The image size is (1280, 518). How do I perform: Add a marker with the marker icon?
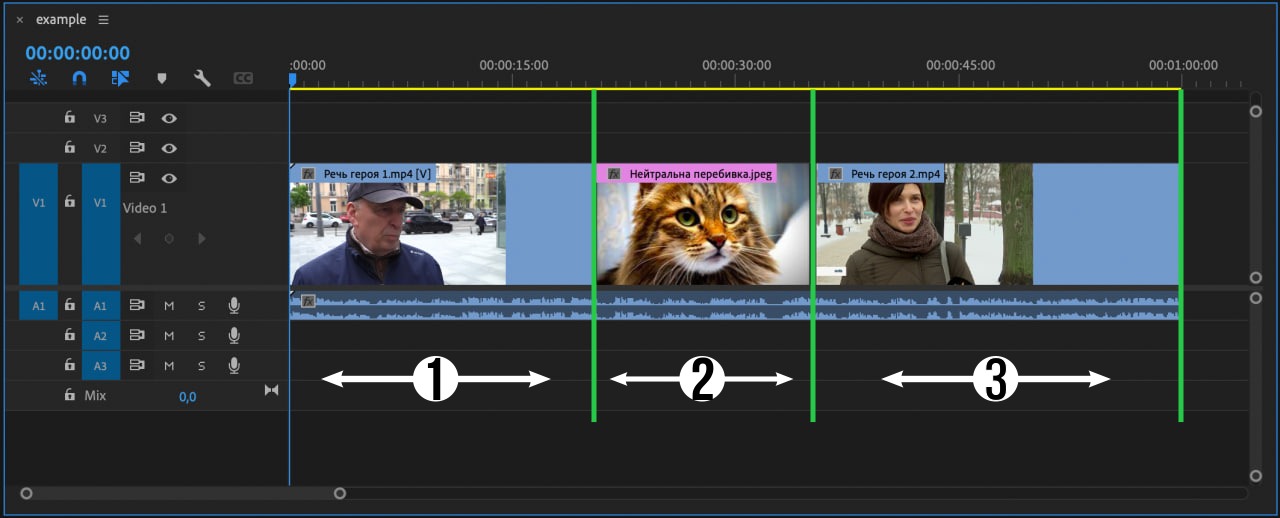[x=162, y=78]
